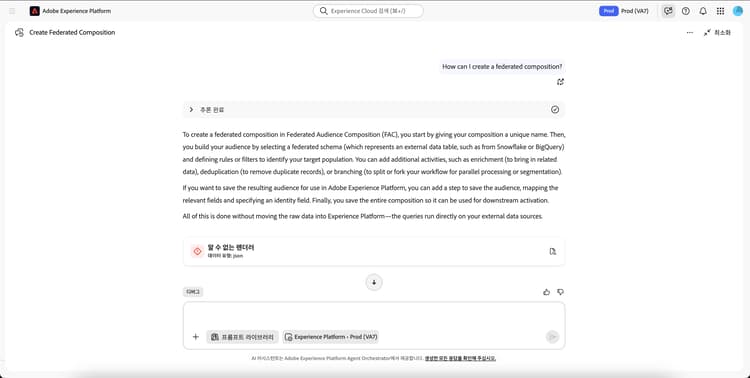
Task: Toggle the AI Assistant icon in header
Action: 668,11
